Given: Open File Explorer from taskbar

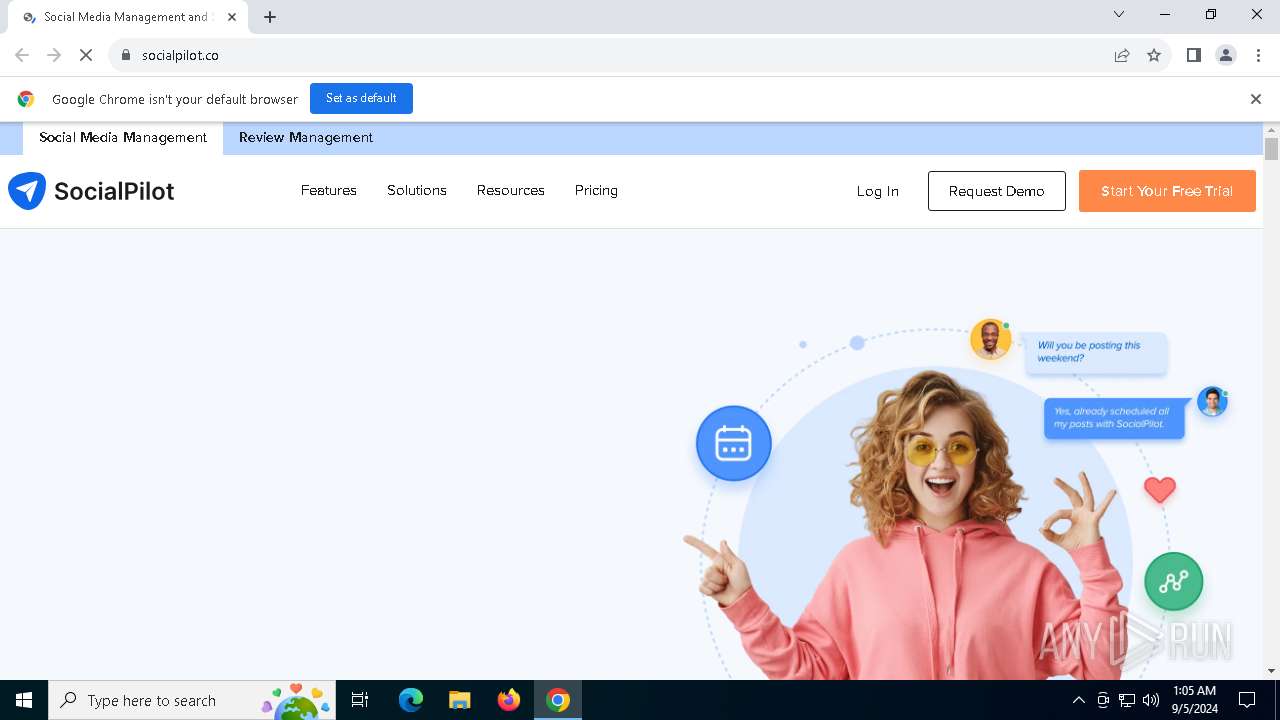Looking at the screenshot, I should tap(459, 700).
